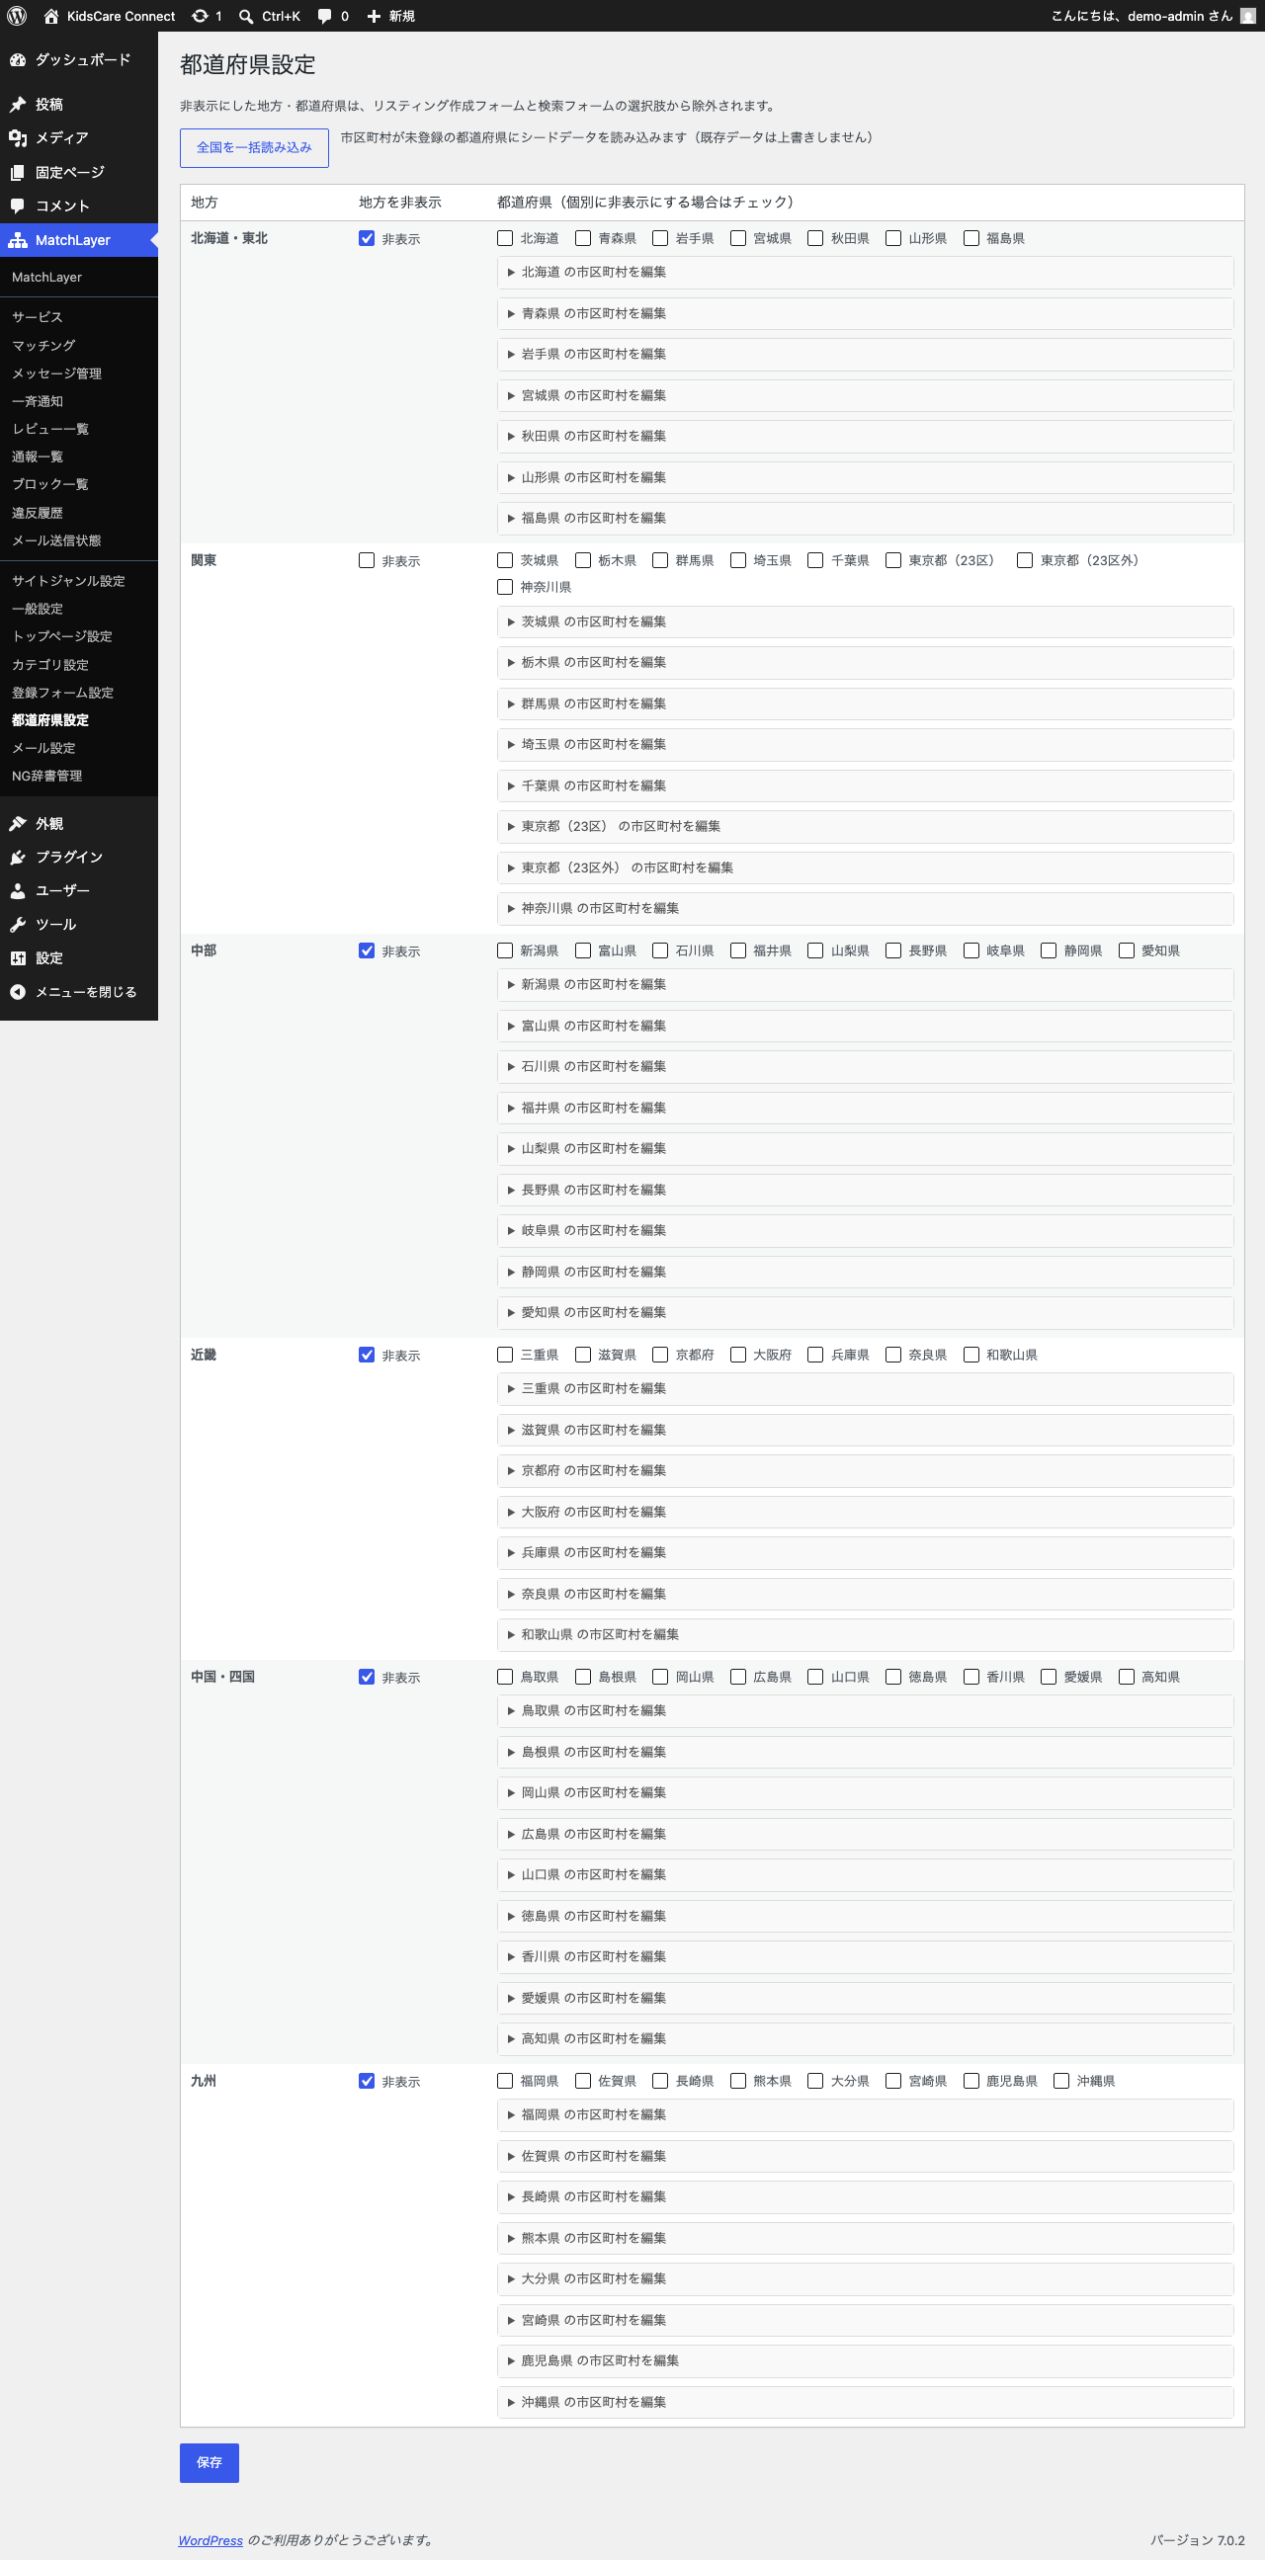
Task: Click the 固定ページ icon
Action: (x=18, y=172)
